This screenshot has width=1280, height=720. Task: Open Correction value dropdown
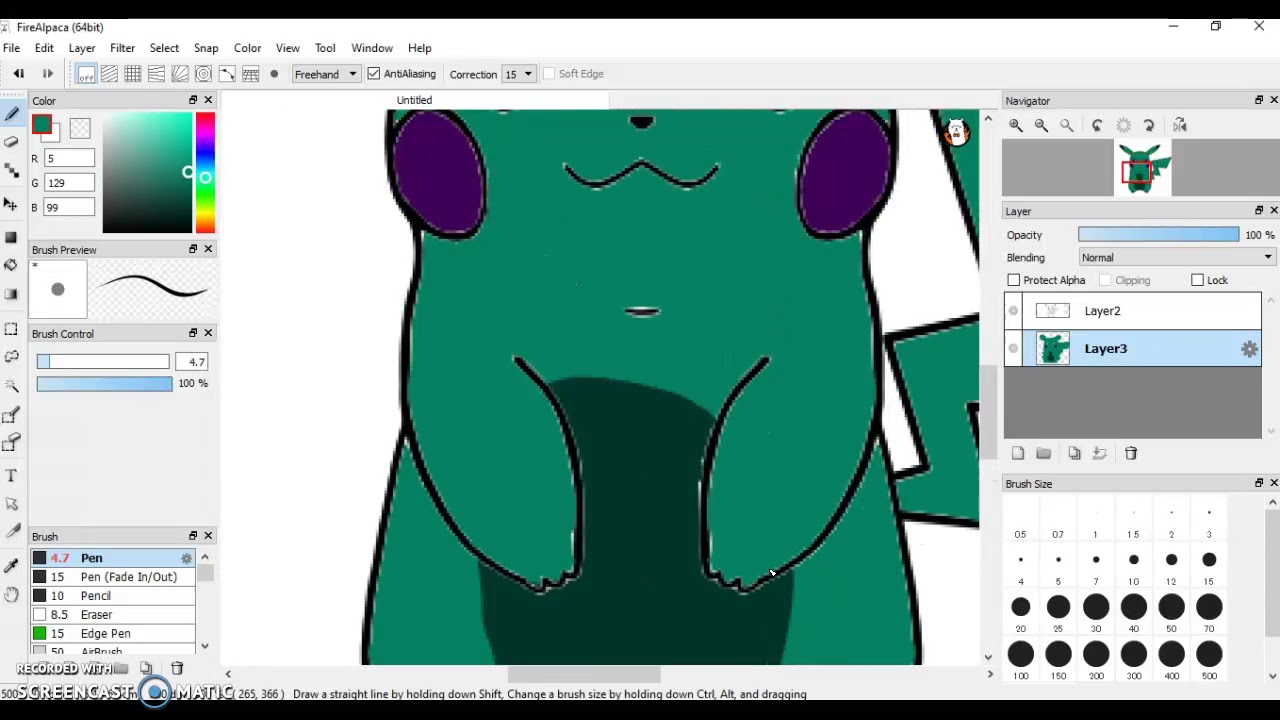click(x=518, y=74)
